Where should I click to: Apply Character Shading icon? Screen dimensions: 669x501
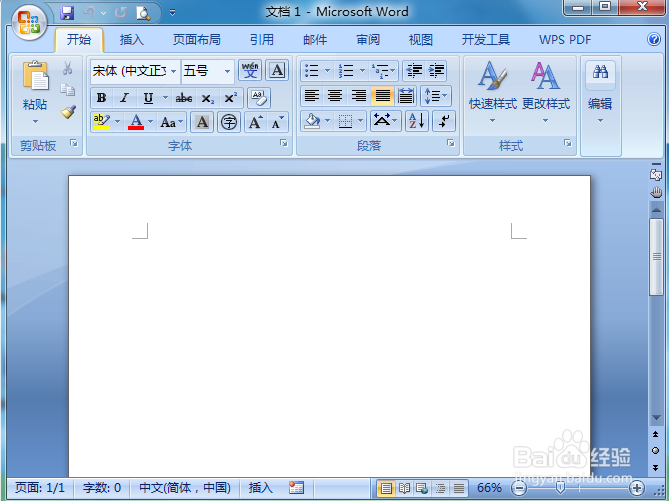[x=202, y=122]
